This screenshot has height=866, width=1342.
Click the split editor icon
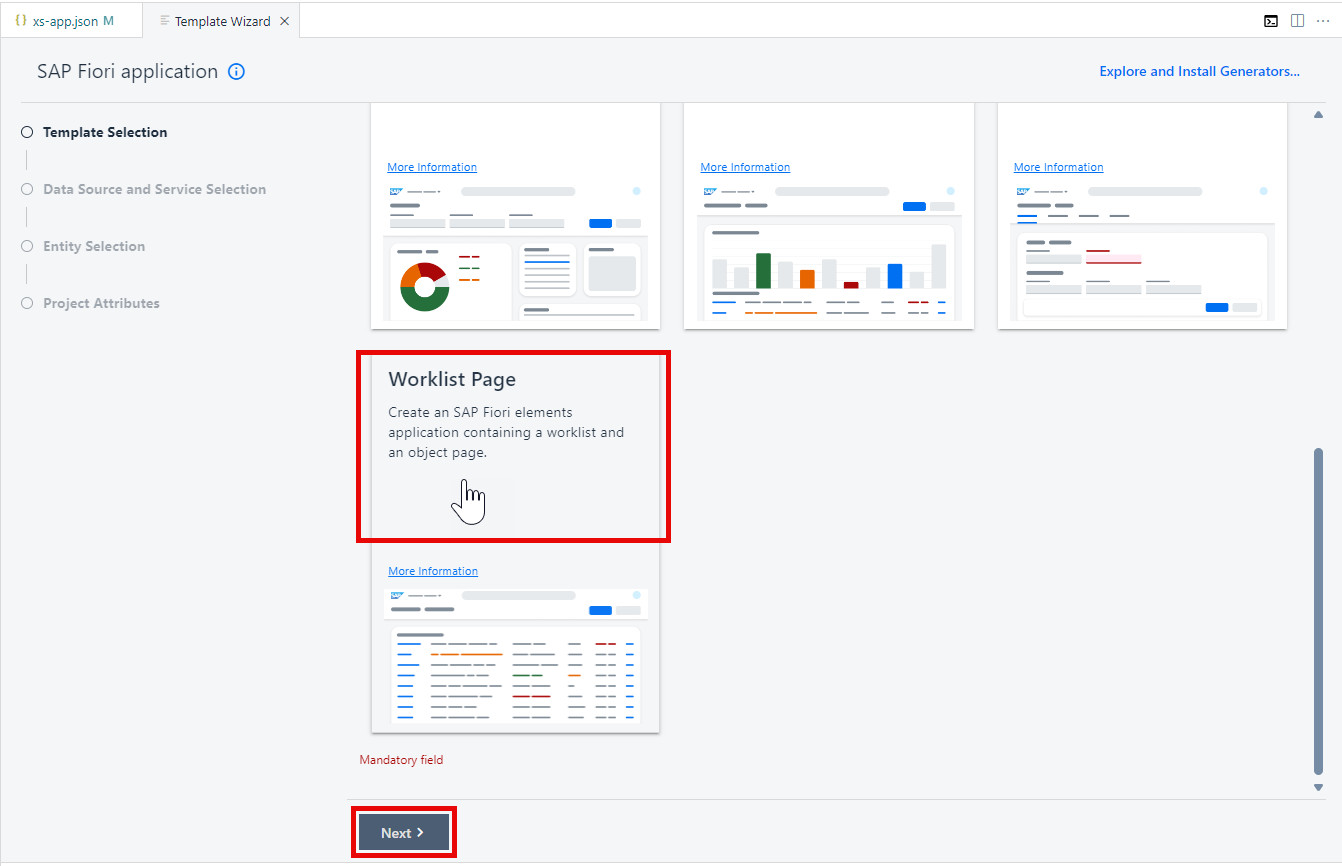[x=1297, y=21]
